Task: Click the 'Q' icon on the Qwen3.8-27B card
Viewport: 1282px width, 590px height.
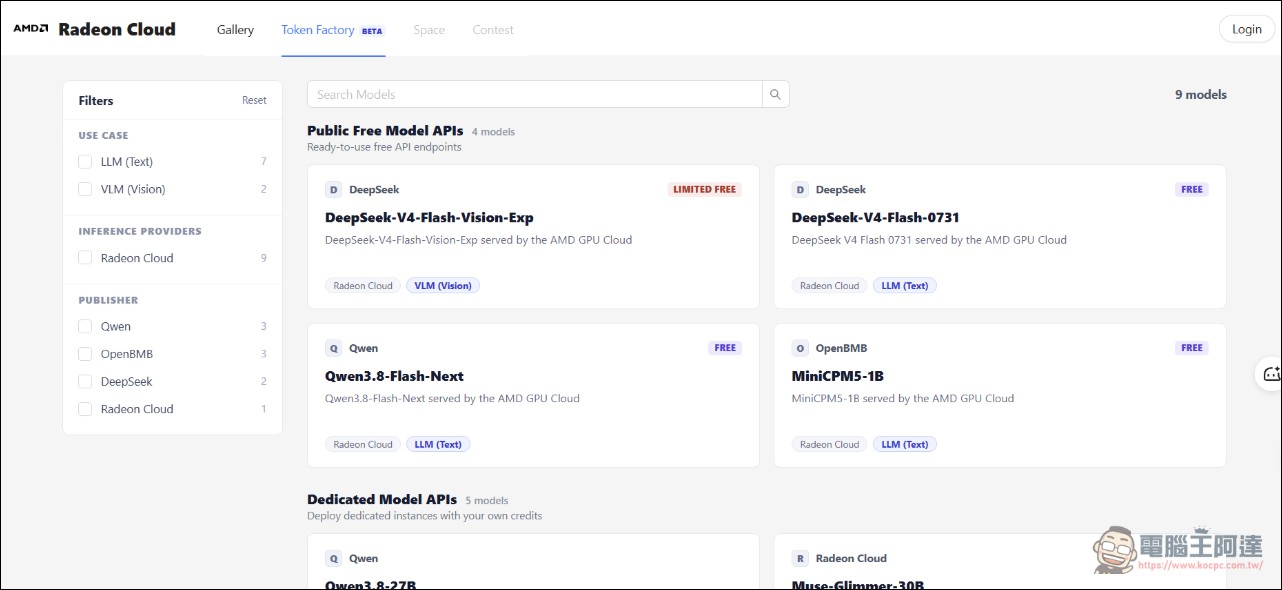Action: (333, 558)
